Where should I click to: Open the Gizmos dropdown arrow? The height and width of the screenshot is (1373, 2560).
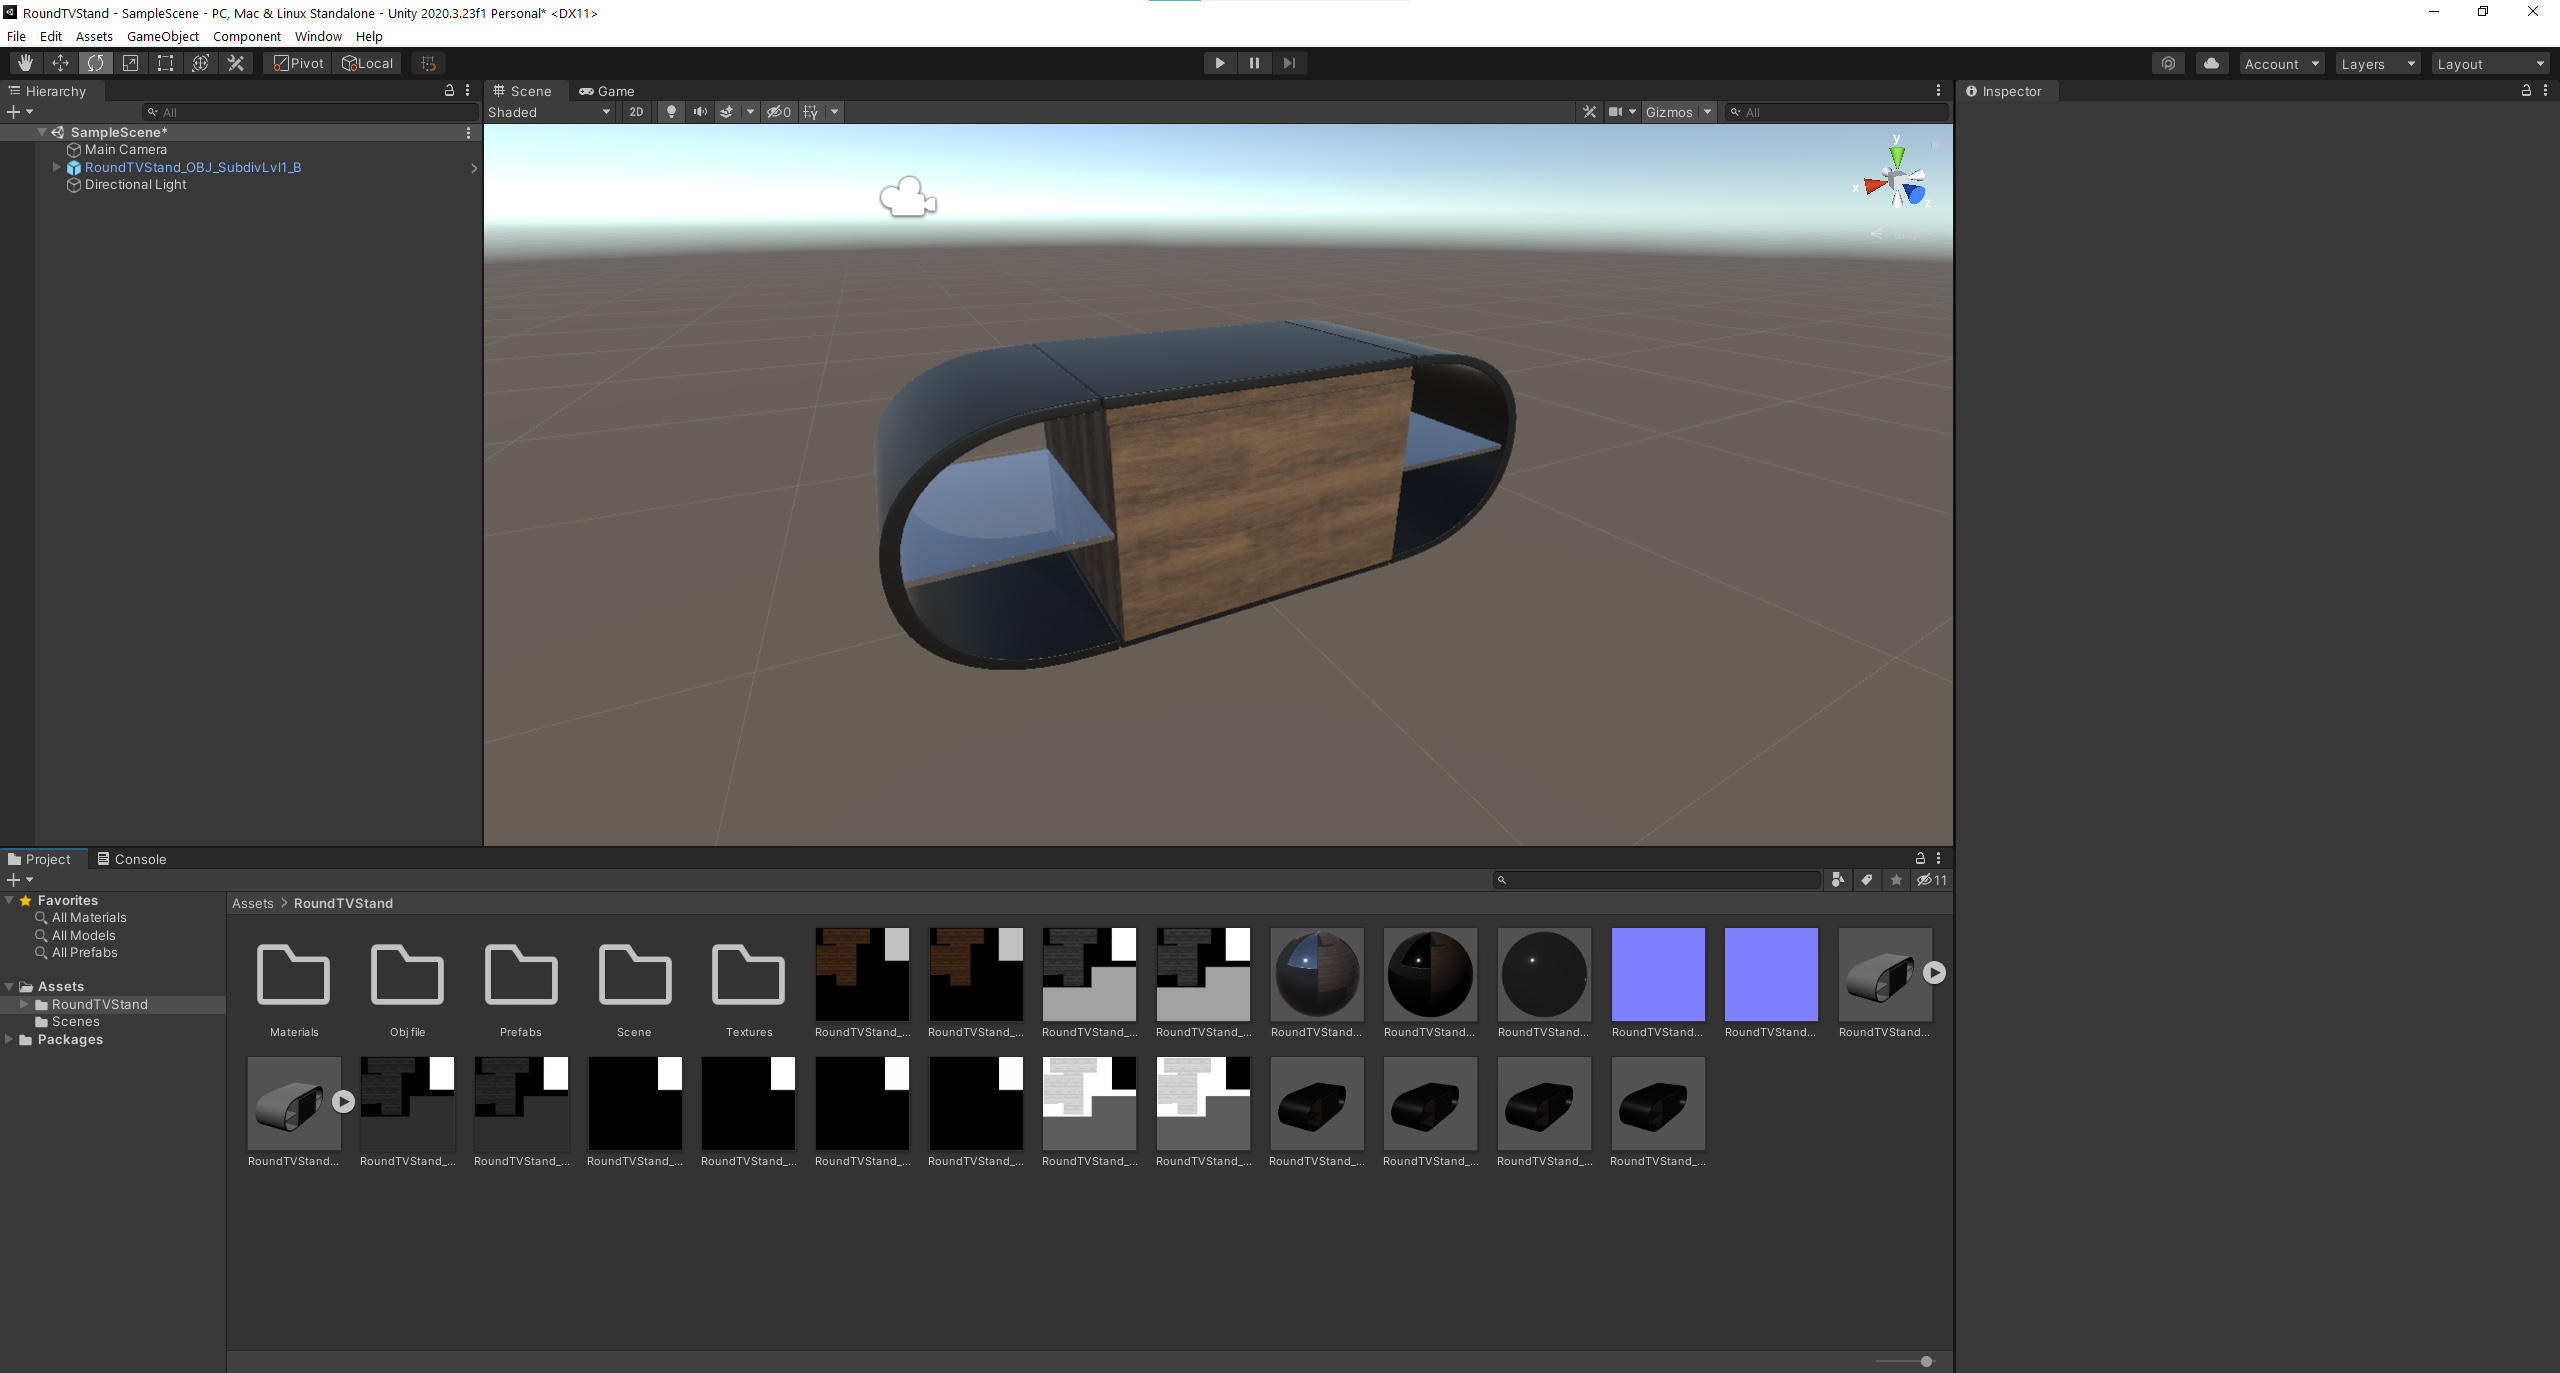pos(1708,112)
